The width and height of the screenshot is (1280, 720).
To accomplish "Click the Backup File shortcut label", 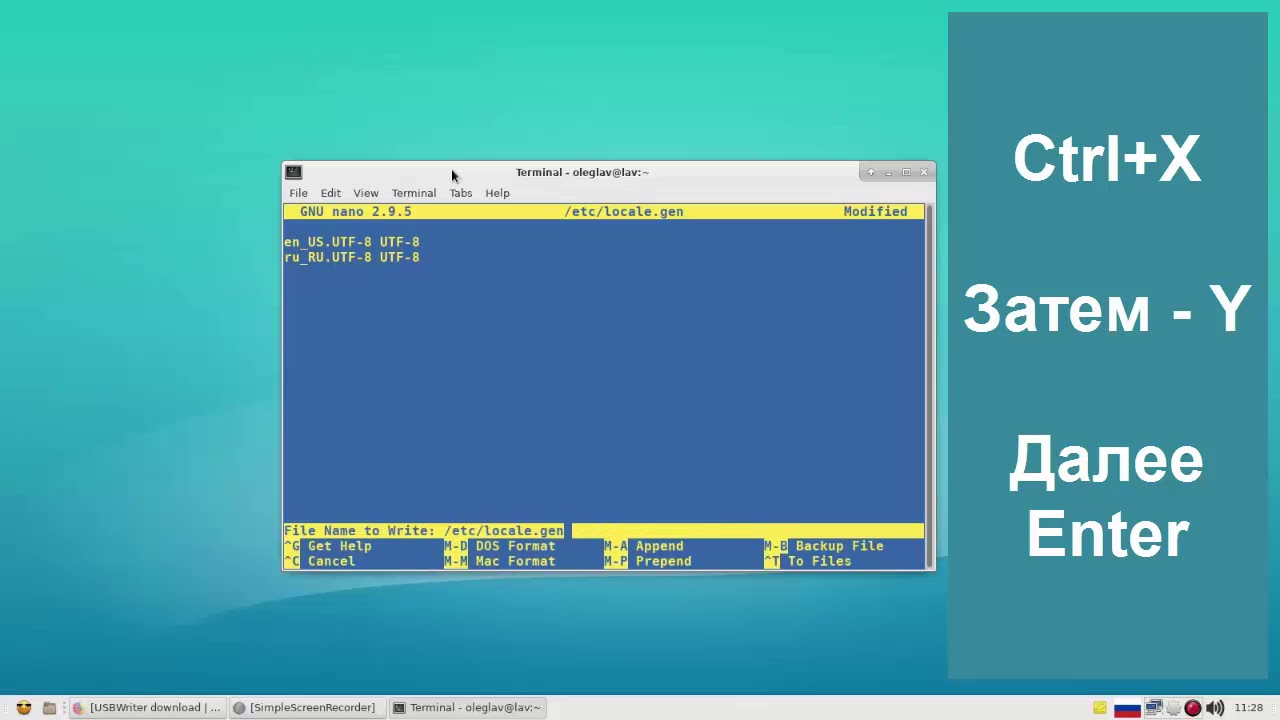I will coord(840,546).
